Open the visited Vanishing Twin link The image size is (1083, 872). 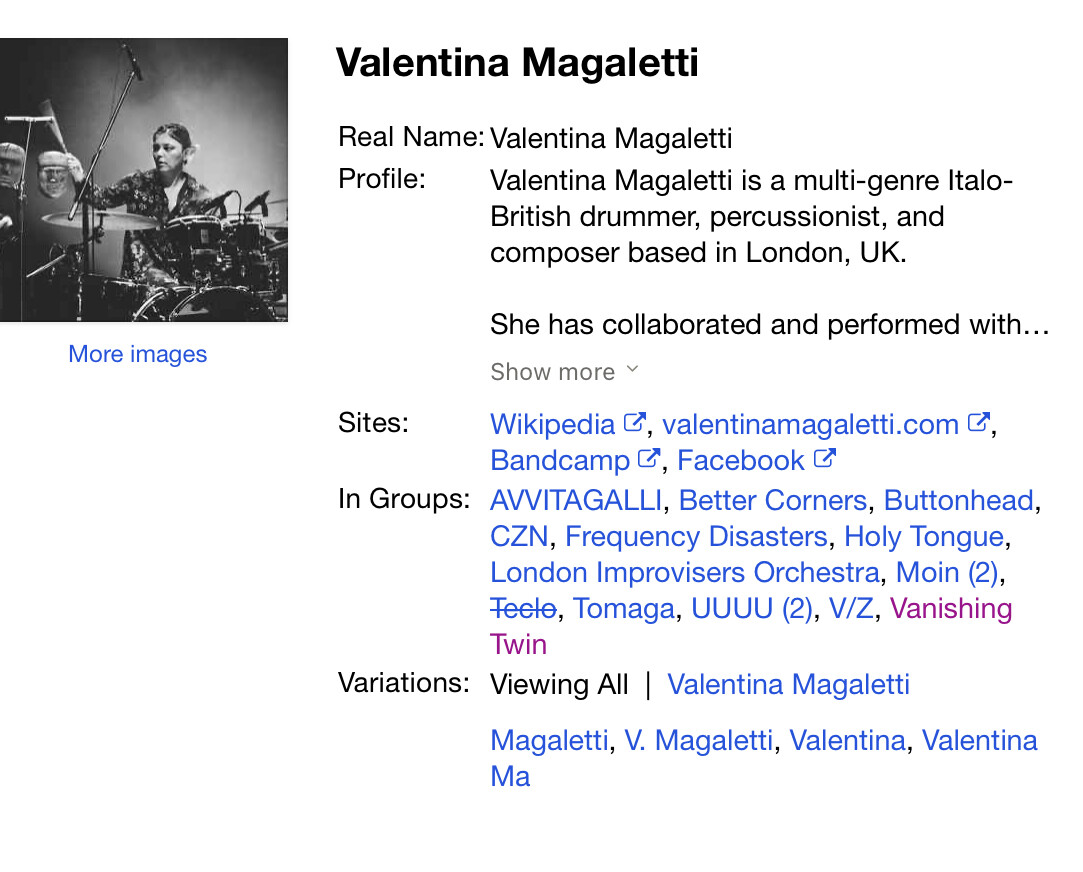coord(950,608)
